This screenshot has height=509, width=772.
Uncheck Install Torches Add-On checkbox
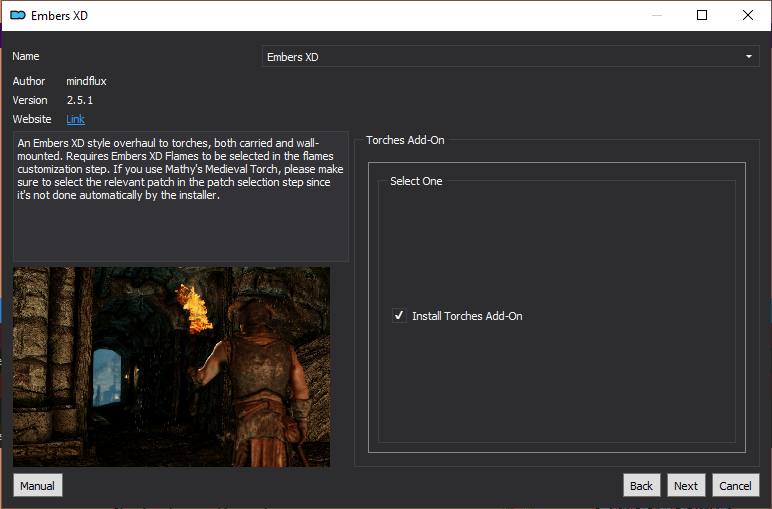[399, 316]
